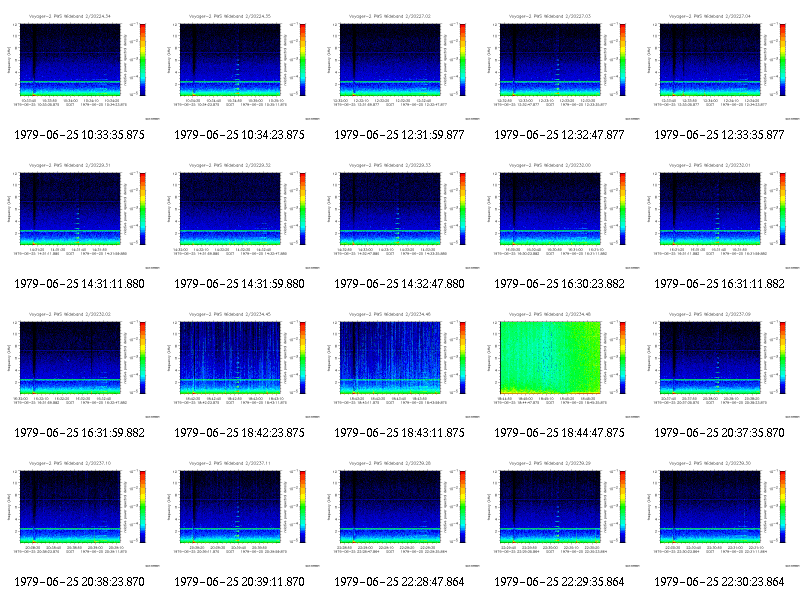Click the caption text 1979-06-25 18:43:11.875
The height and width of the screenshot is (596, 800).
point(399,433)
